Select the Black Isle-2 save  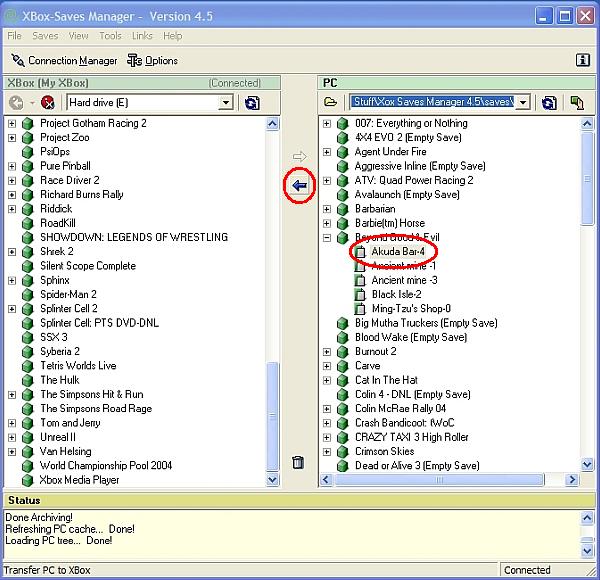point(396,294)
